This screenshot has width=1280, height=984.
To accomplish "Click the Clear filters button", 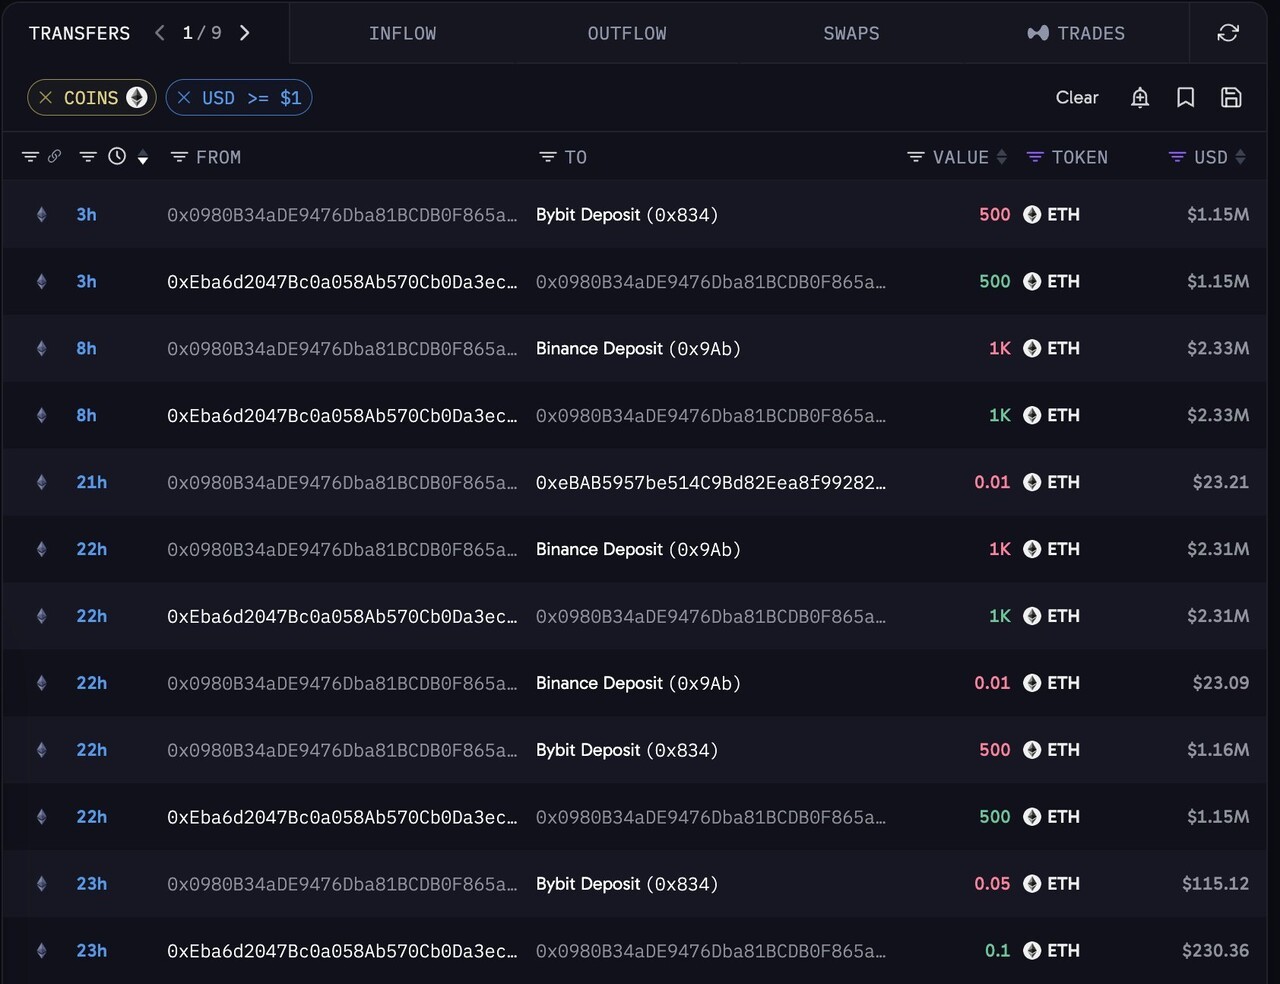I will coord(1077,97).
